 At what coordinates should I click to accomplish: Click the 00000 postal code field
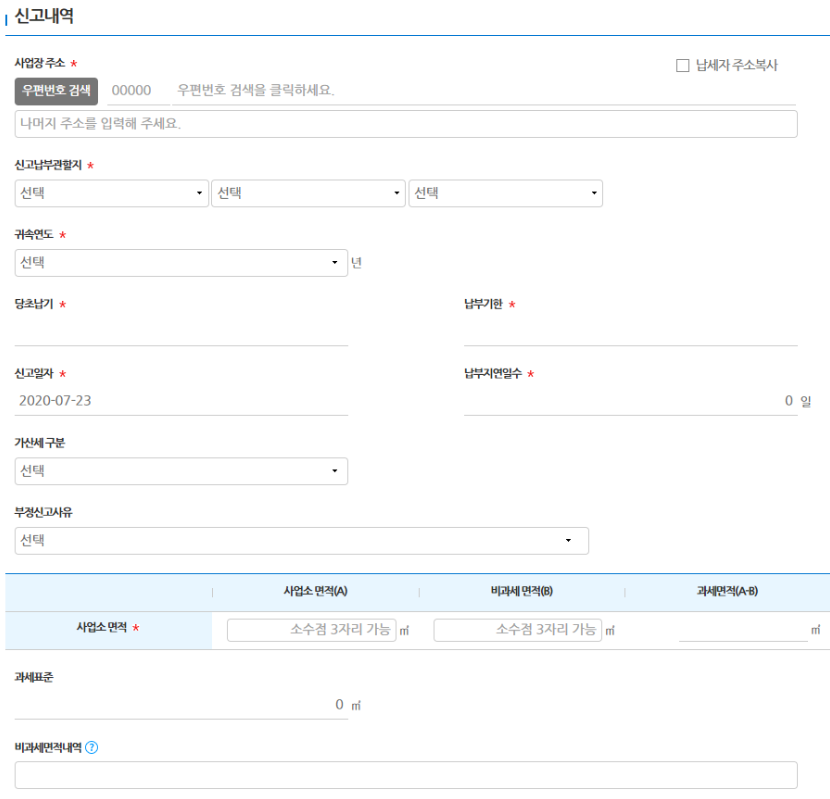point(139,91)
